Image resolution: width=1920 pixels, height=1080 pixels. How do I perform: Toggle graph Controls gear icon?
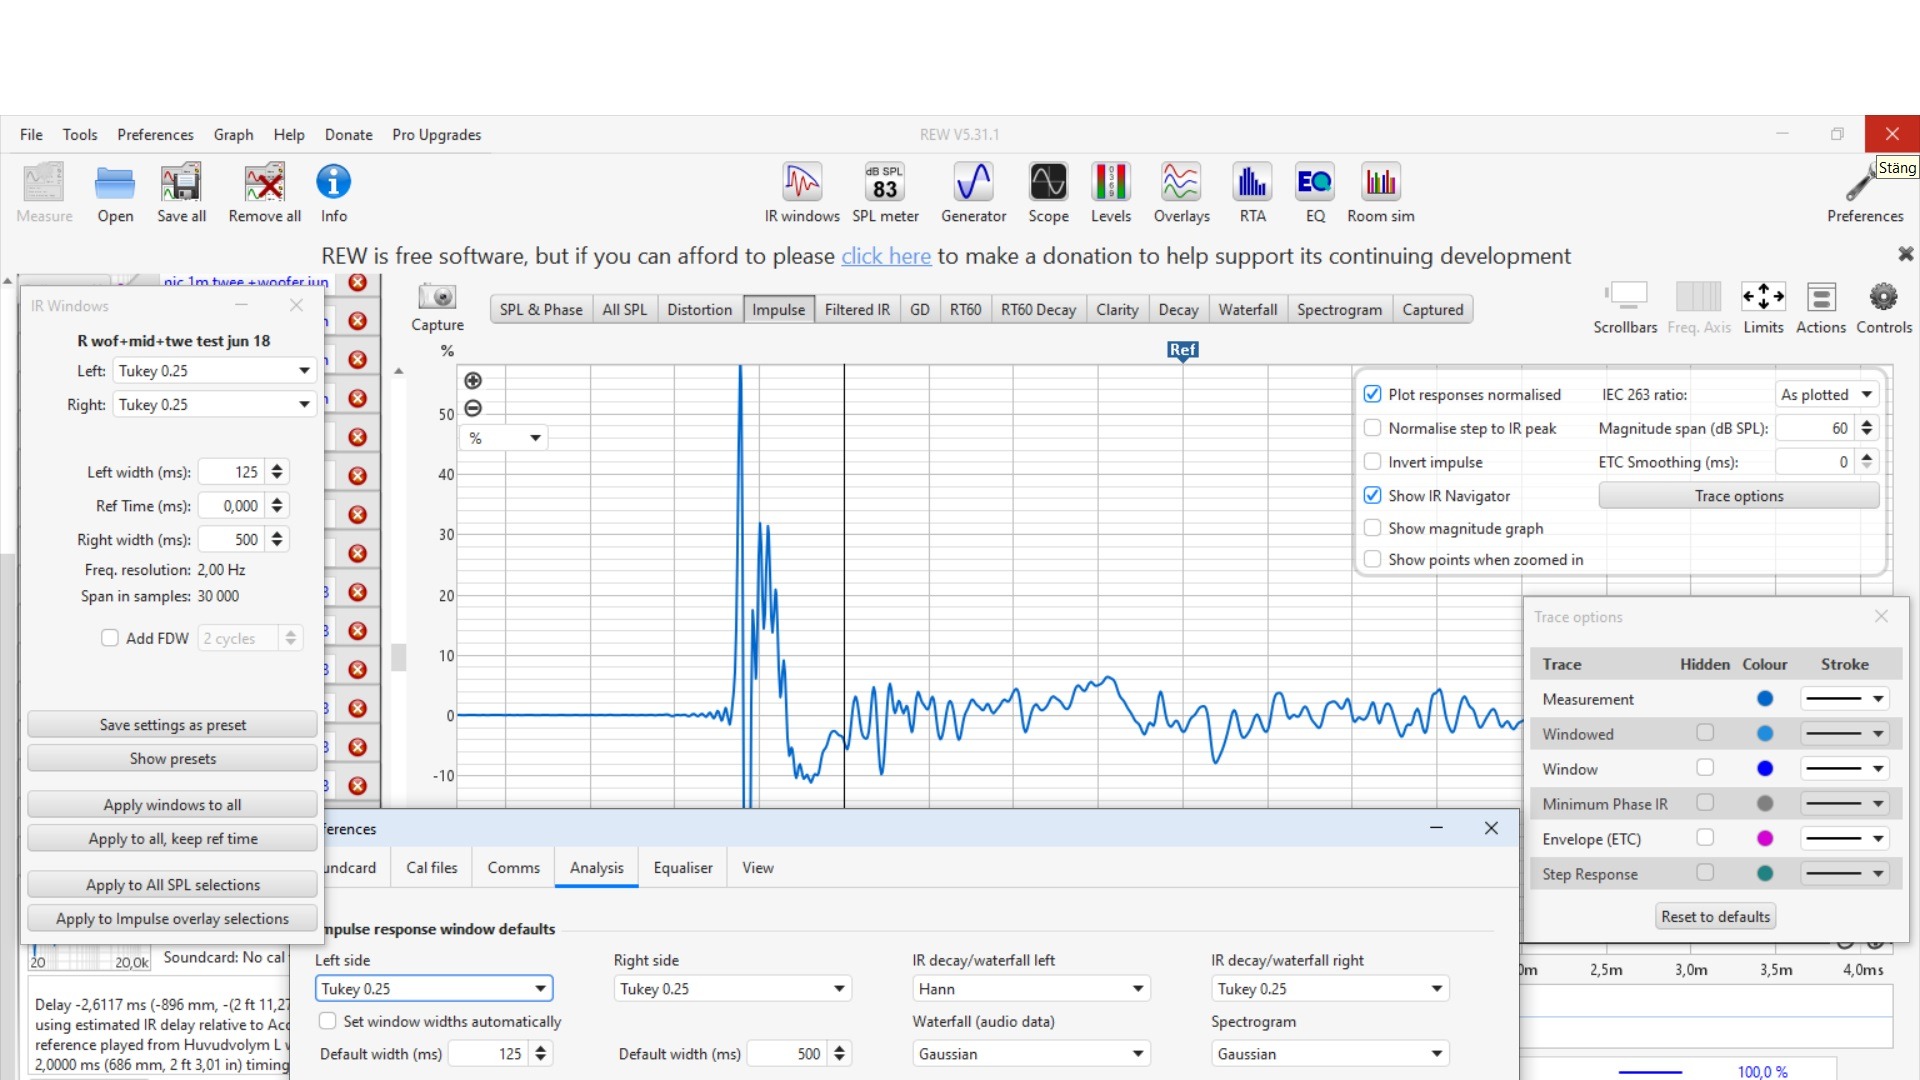[1884, 307]
